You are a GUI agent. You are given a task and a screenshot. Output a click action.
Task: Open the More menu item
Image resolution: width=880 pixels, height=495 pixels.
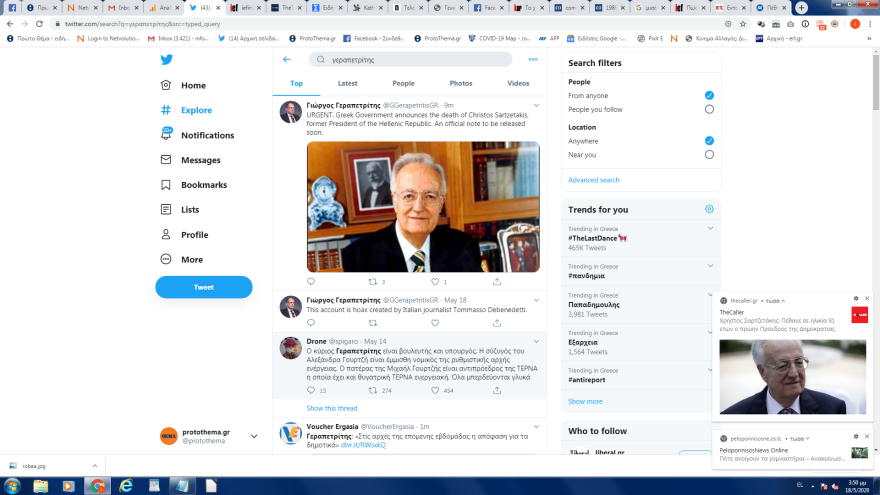[x=181, y=259]
